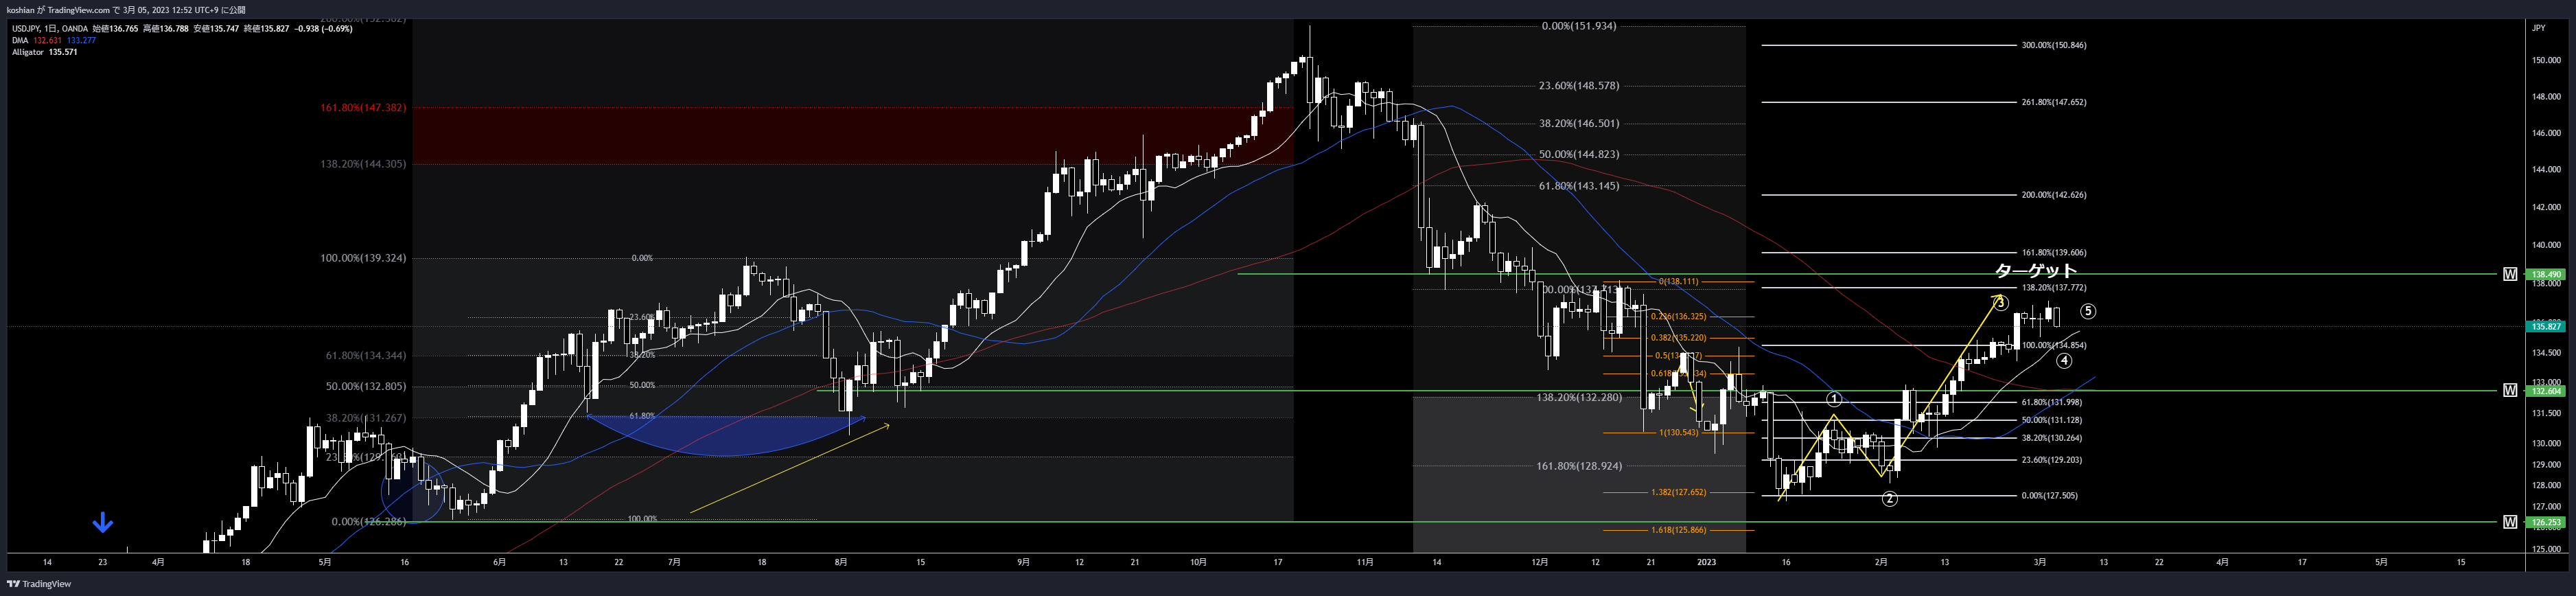Select the circled wave number 1
The image size is (2576, 596).
point(1834,399)
